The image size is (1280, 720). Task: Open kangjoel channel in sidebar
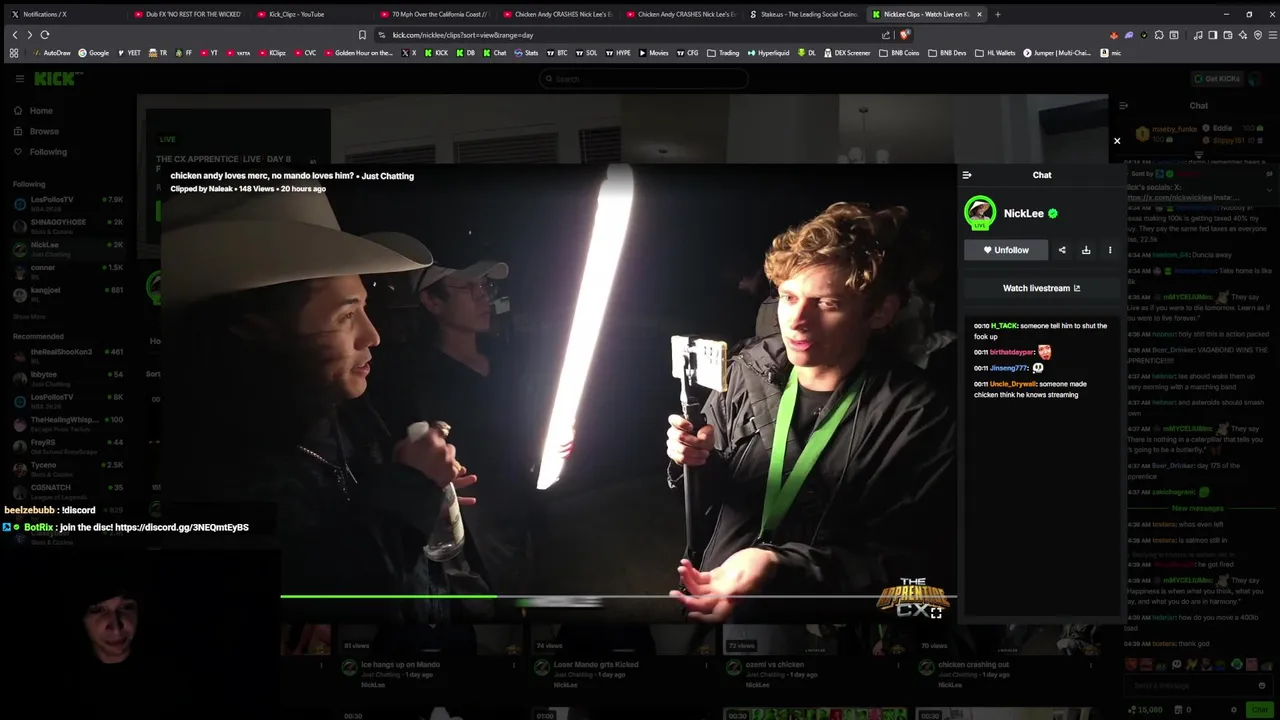tap(68, 294)
